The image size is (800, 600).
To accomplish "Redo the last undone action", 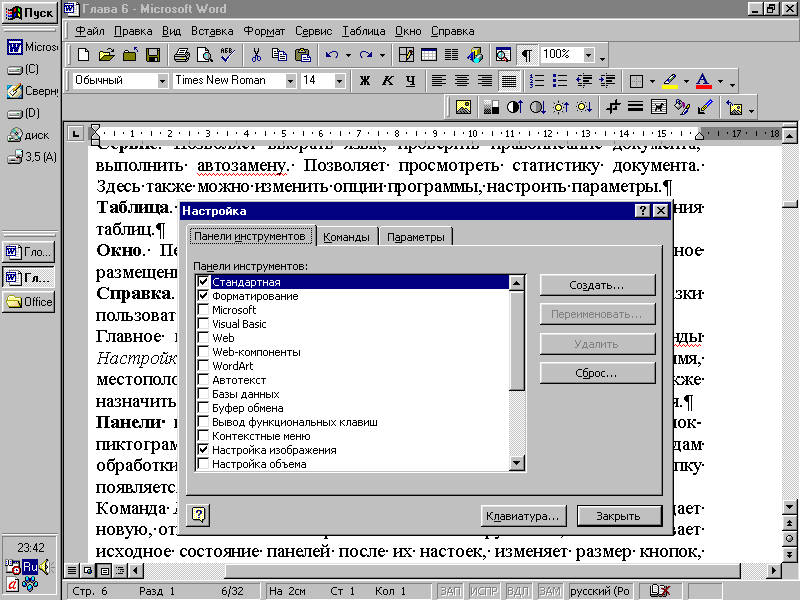I will 365,55.
